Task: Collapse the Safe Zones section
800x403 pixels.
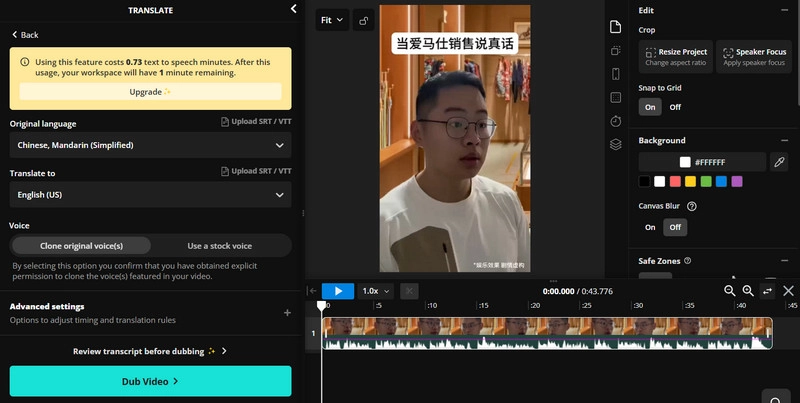Action: pyautogui.click(x=785, y=261)
